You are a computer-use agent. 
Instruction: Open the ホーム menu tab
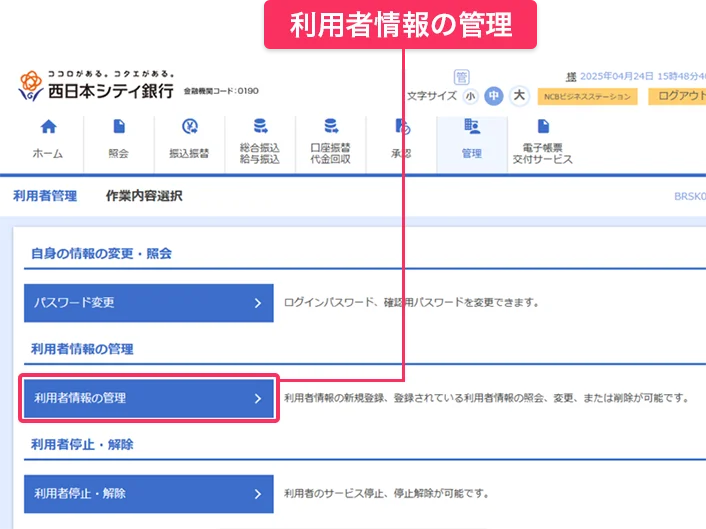[48, 144]
